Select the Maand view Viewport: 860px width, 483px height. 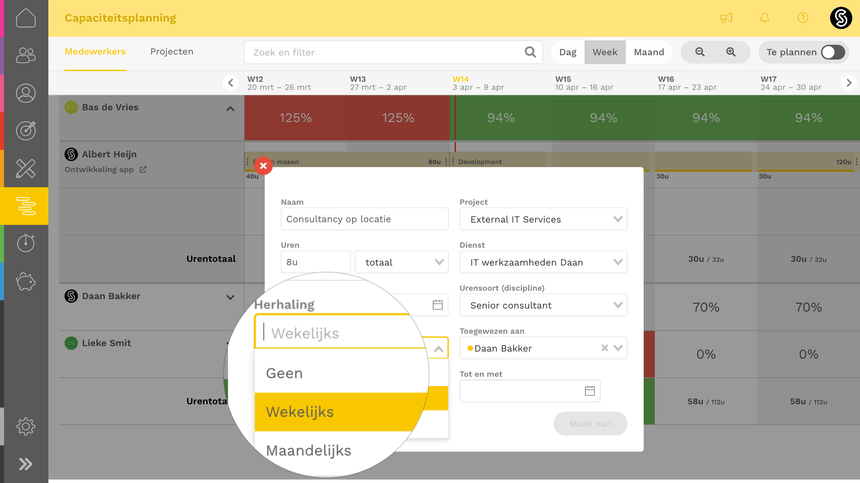649,52
